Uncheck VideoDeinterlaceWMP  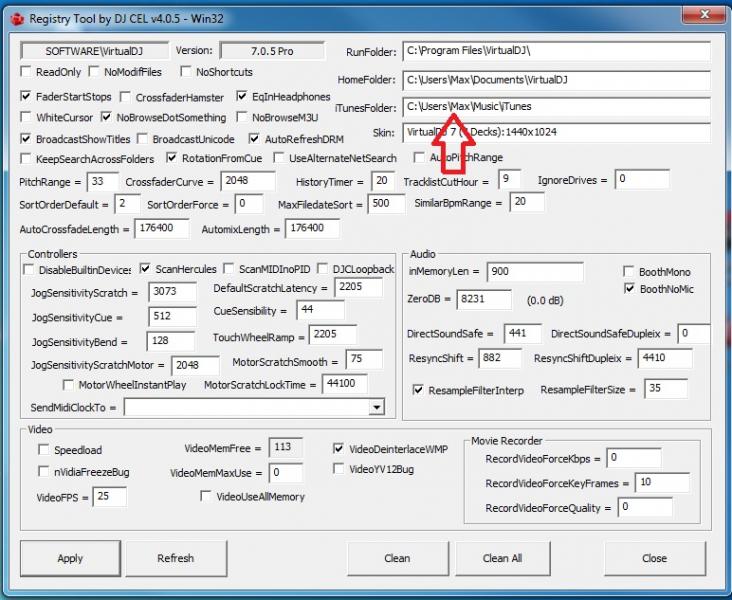pyautogui.click(x=339, y=449)
